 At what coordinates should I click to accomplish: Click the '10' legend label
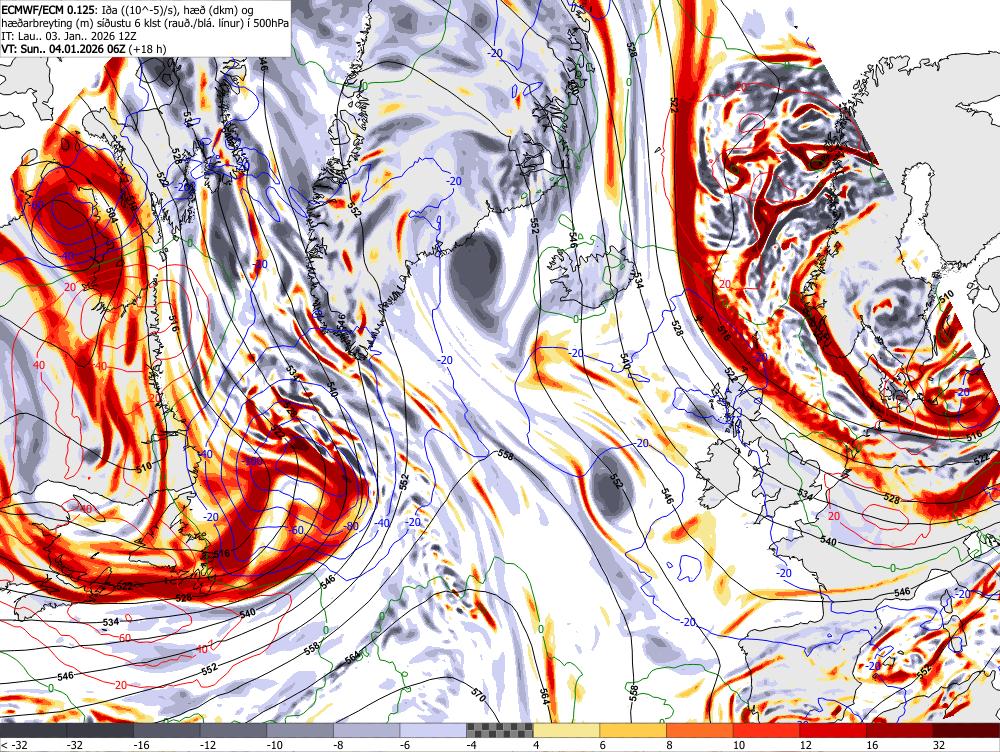739,745
